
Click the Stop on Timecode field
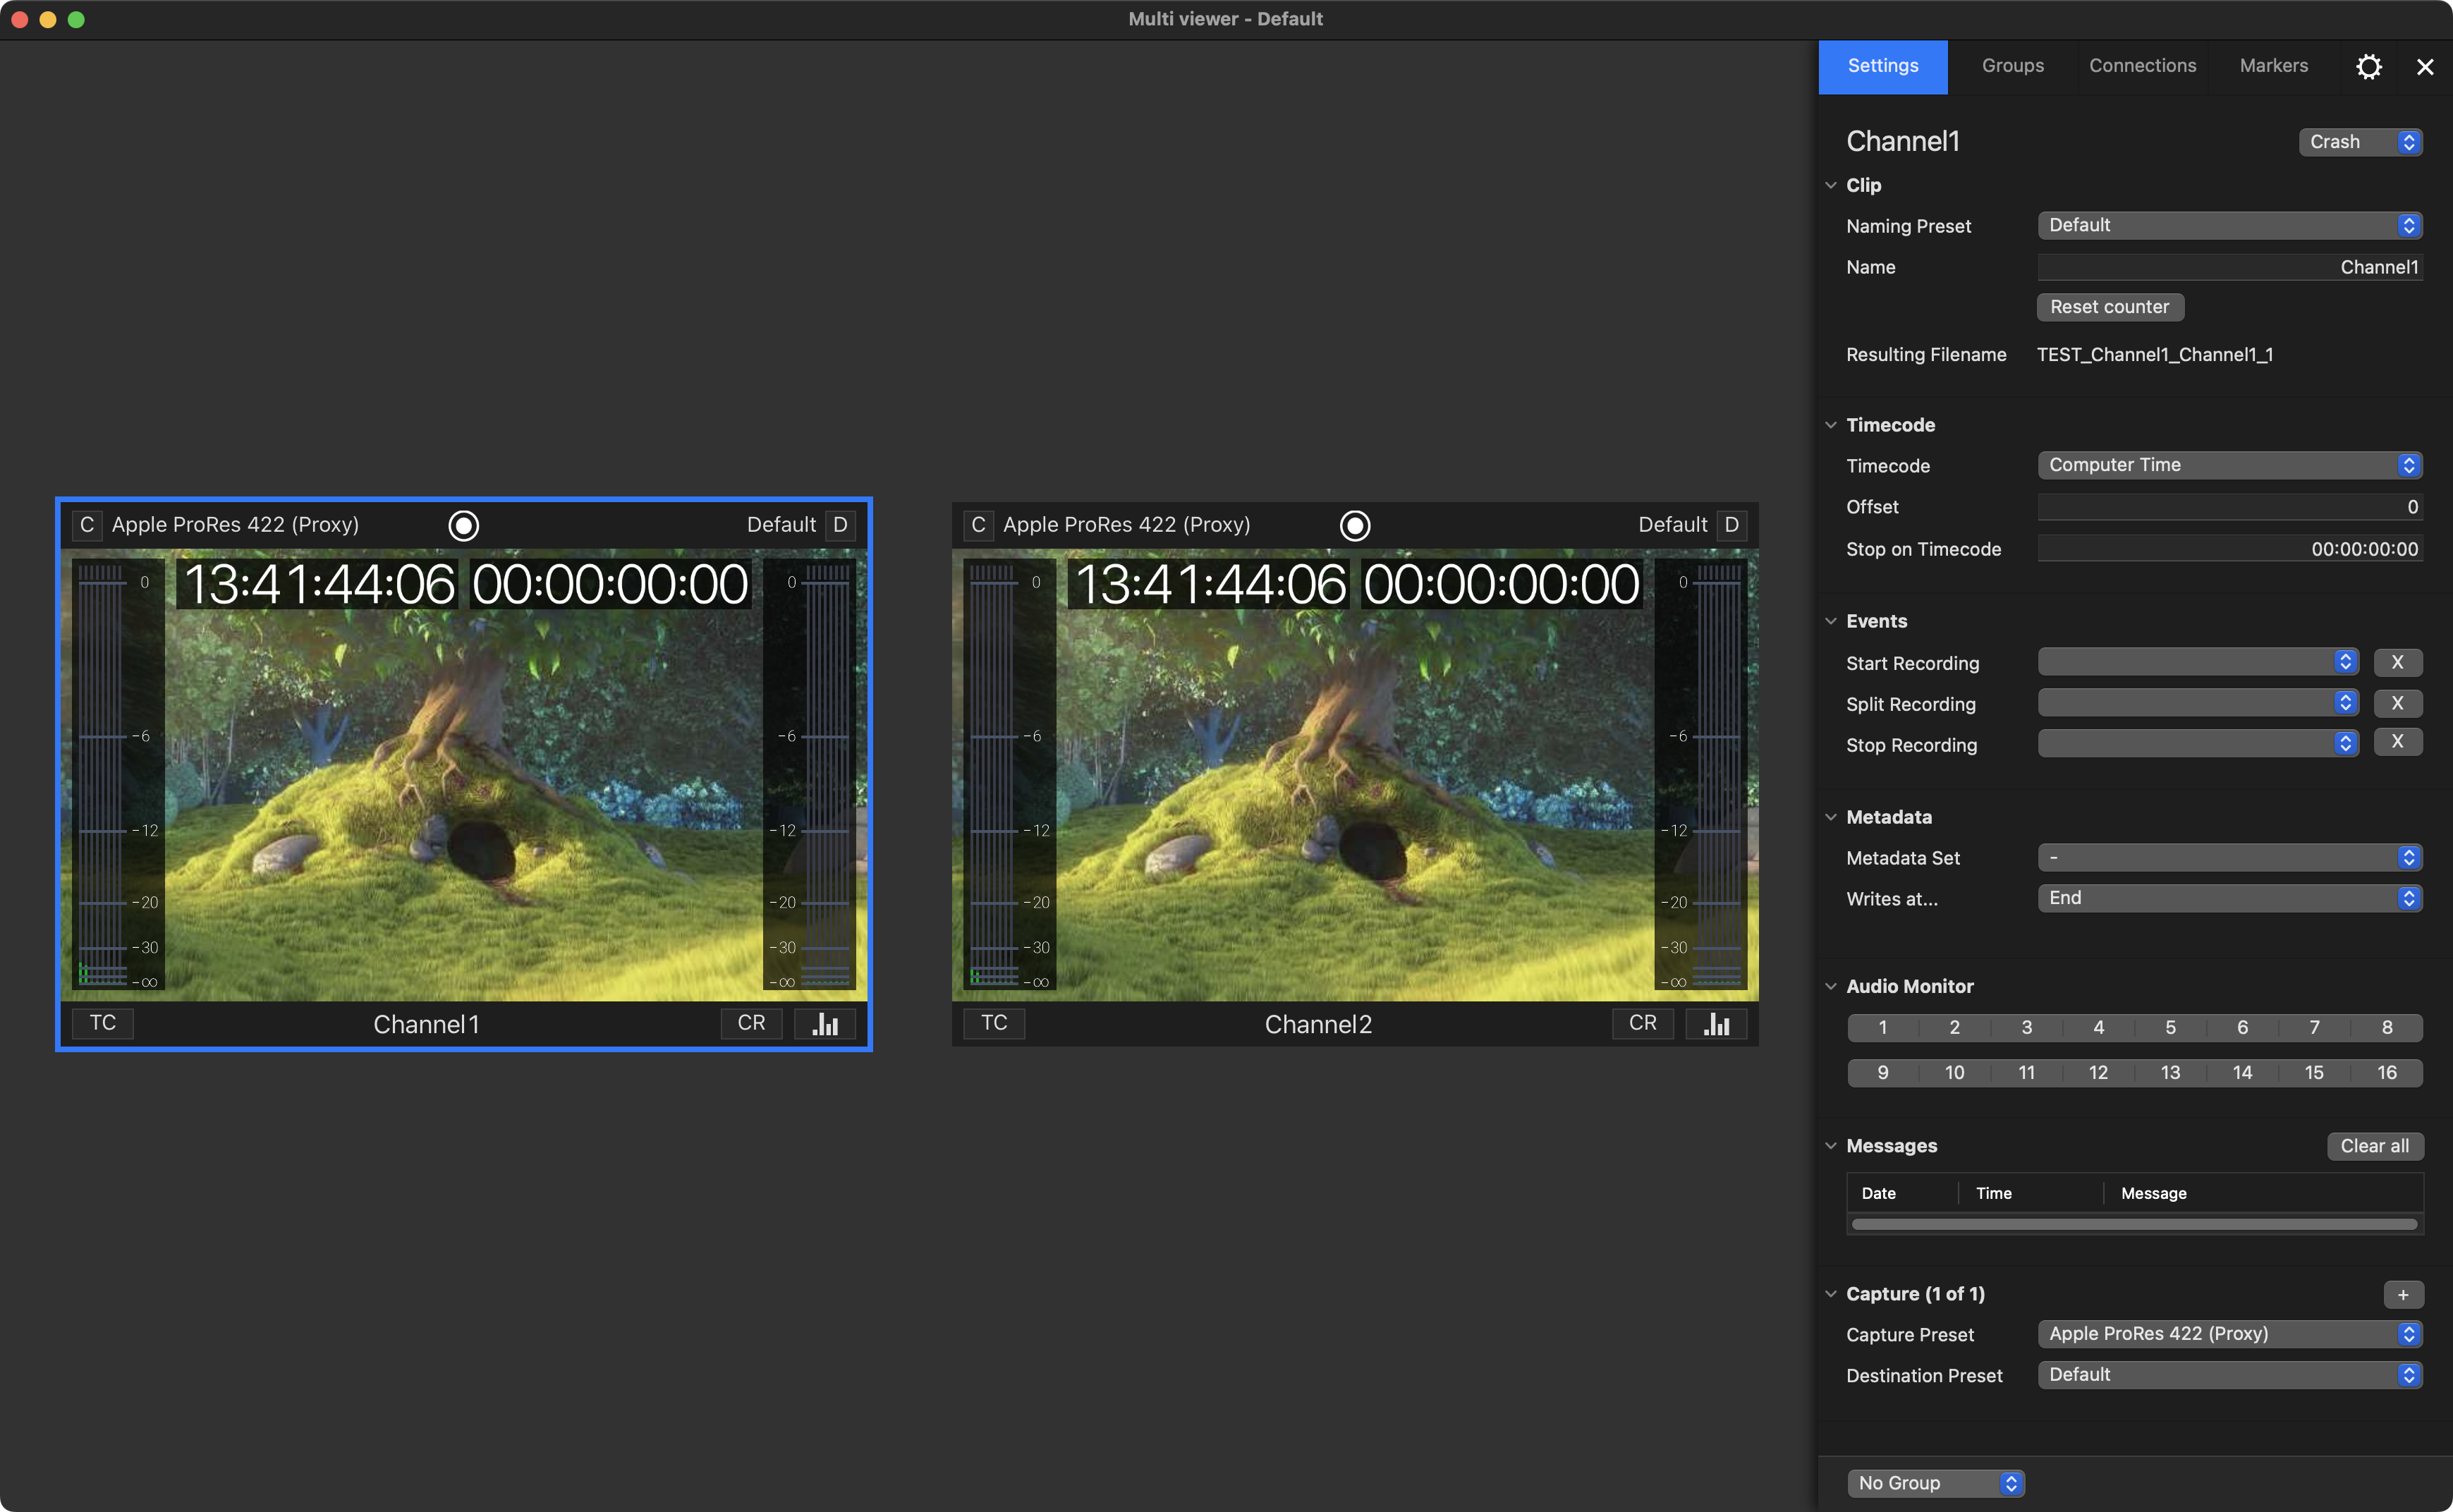[2230, 549]
